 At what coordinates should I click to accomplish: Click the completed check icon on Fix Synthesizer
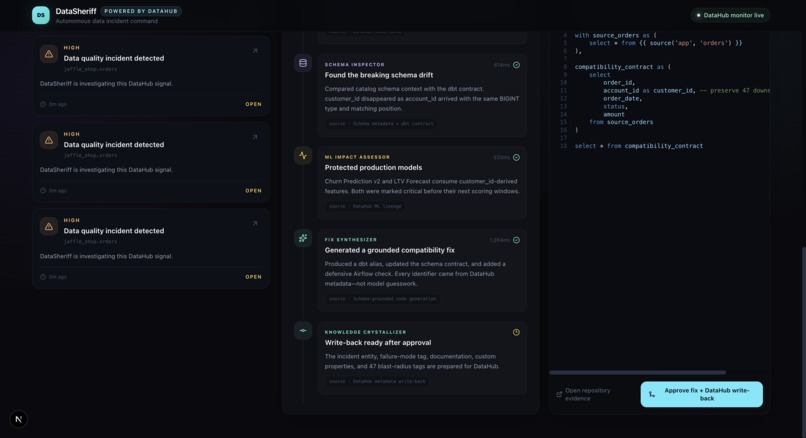pos(516,240)
